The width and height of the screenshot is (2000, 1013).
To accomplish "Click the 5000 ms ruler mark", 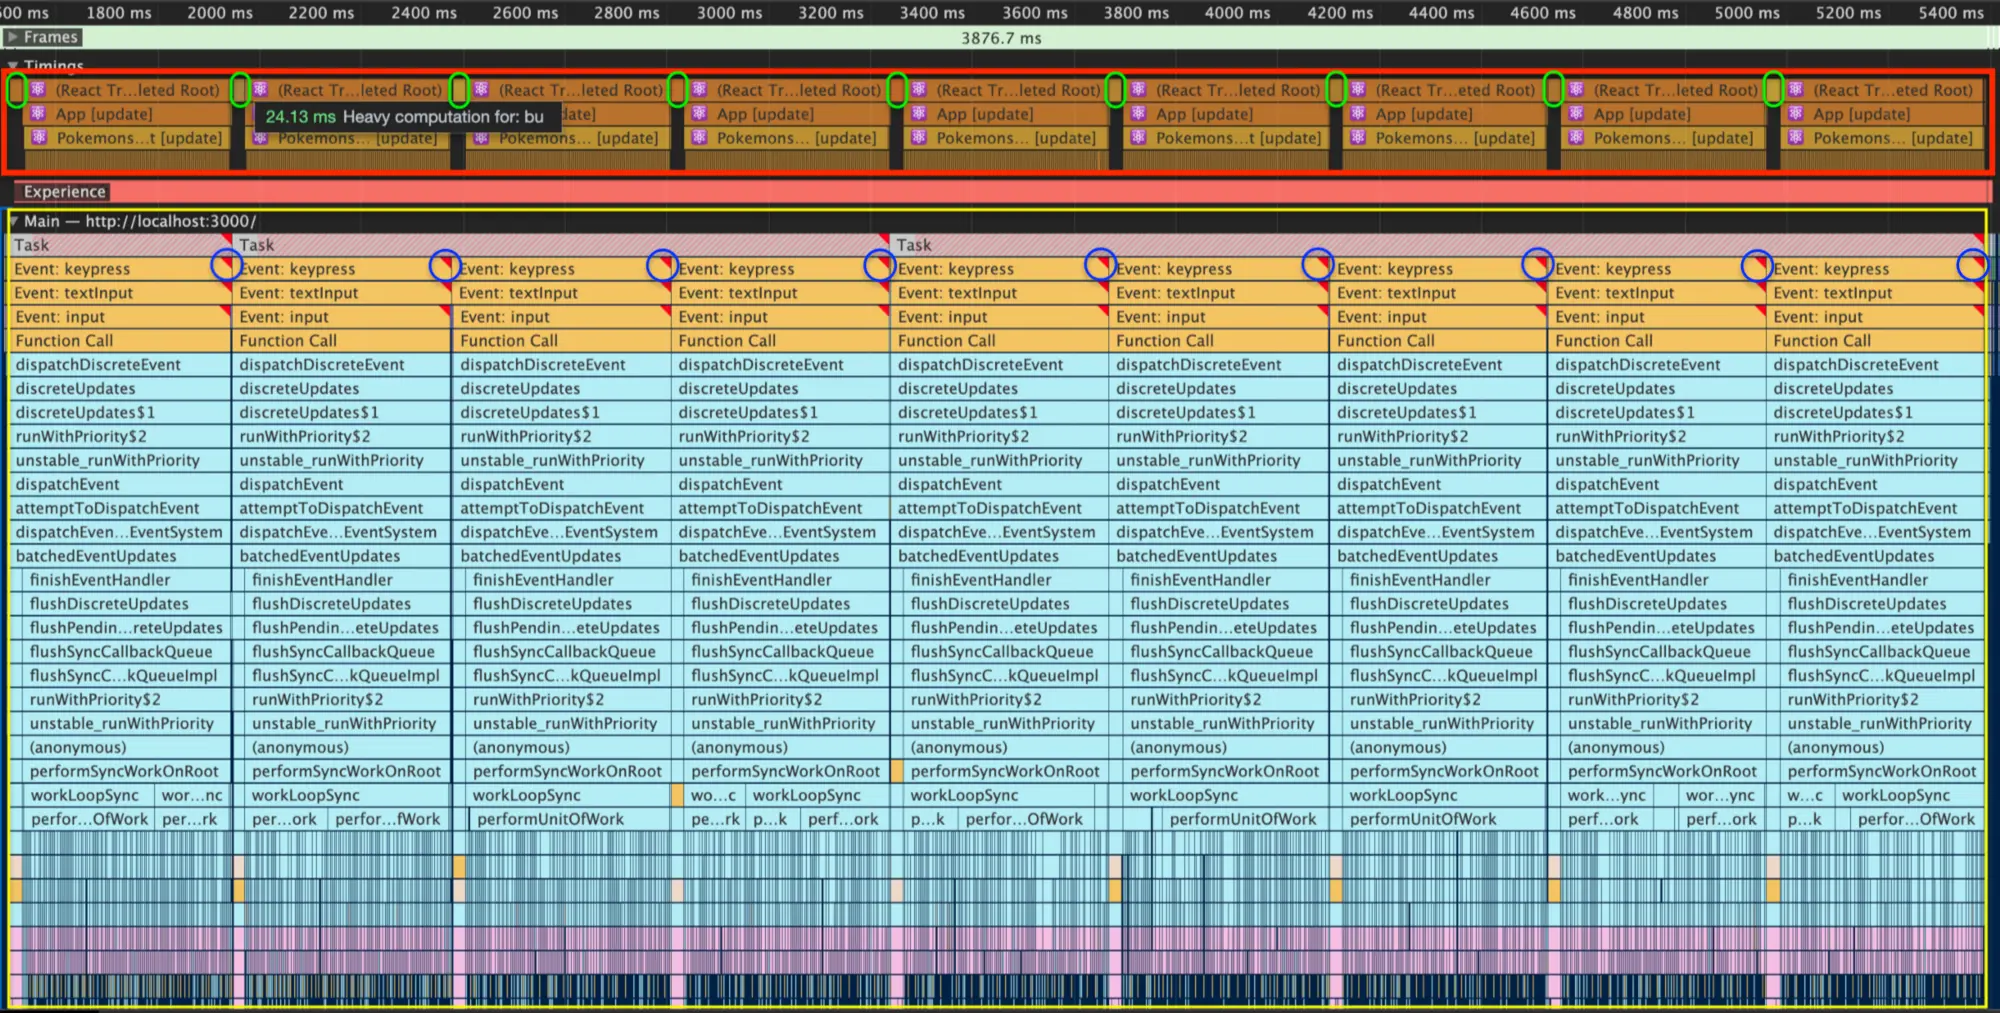I will (x=1747, y=13).
